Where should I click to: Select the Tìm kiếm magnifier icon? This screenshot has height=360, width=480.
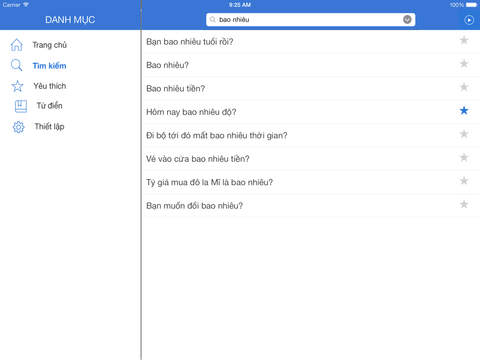tap(16, 65)
